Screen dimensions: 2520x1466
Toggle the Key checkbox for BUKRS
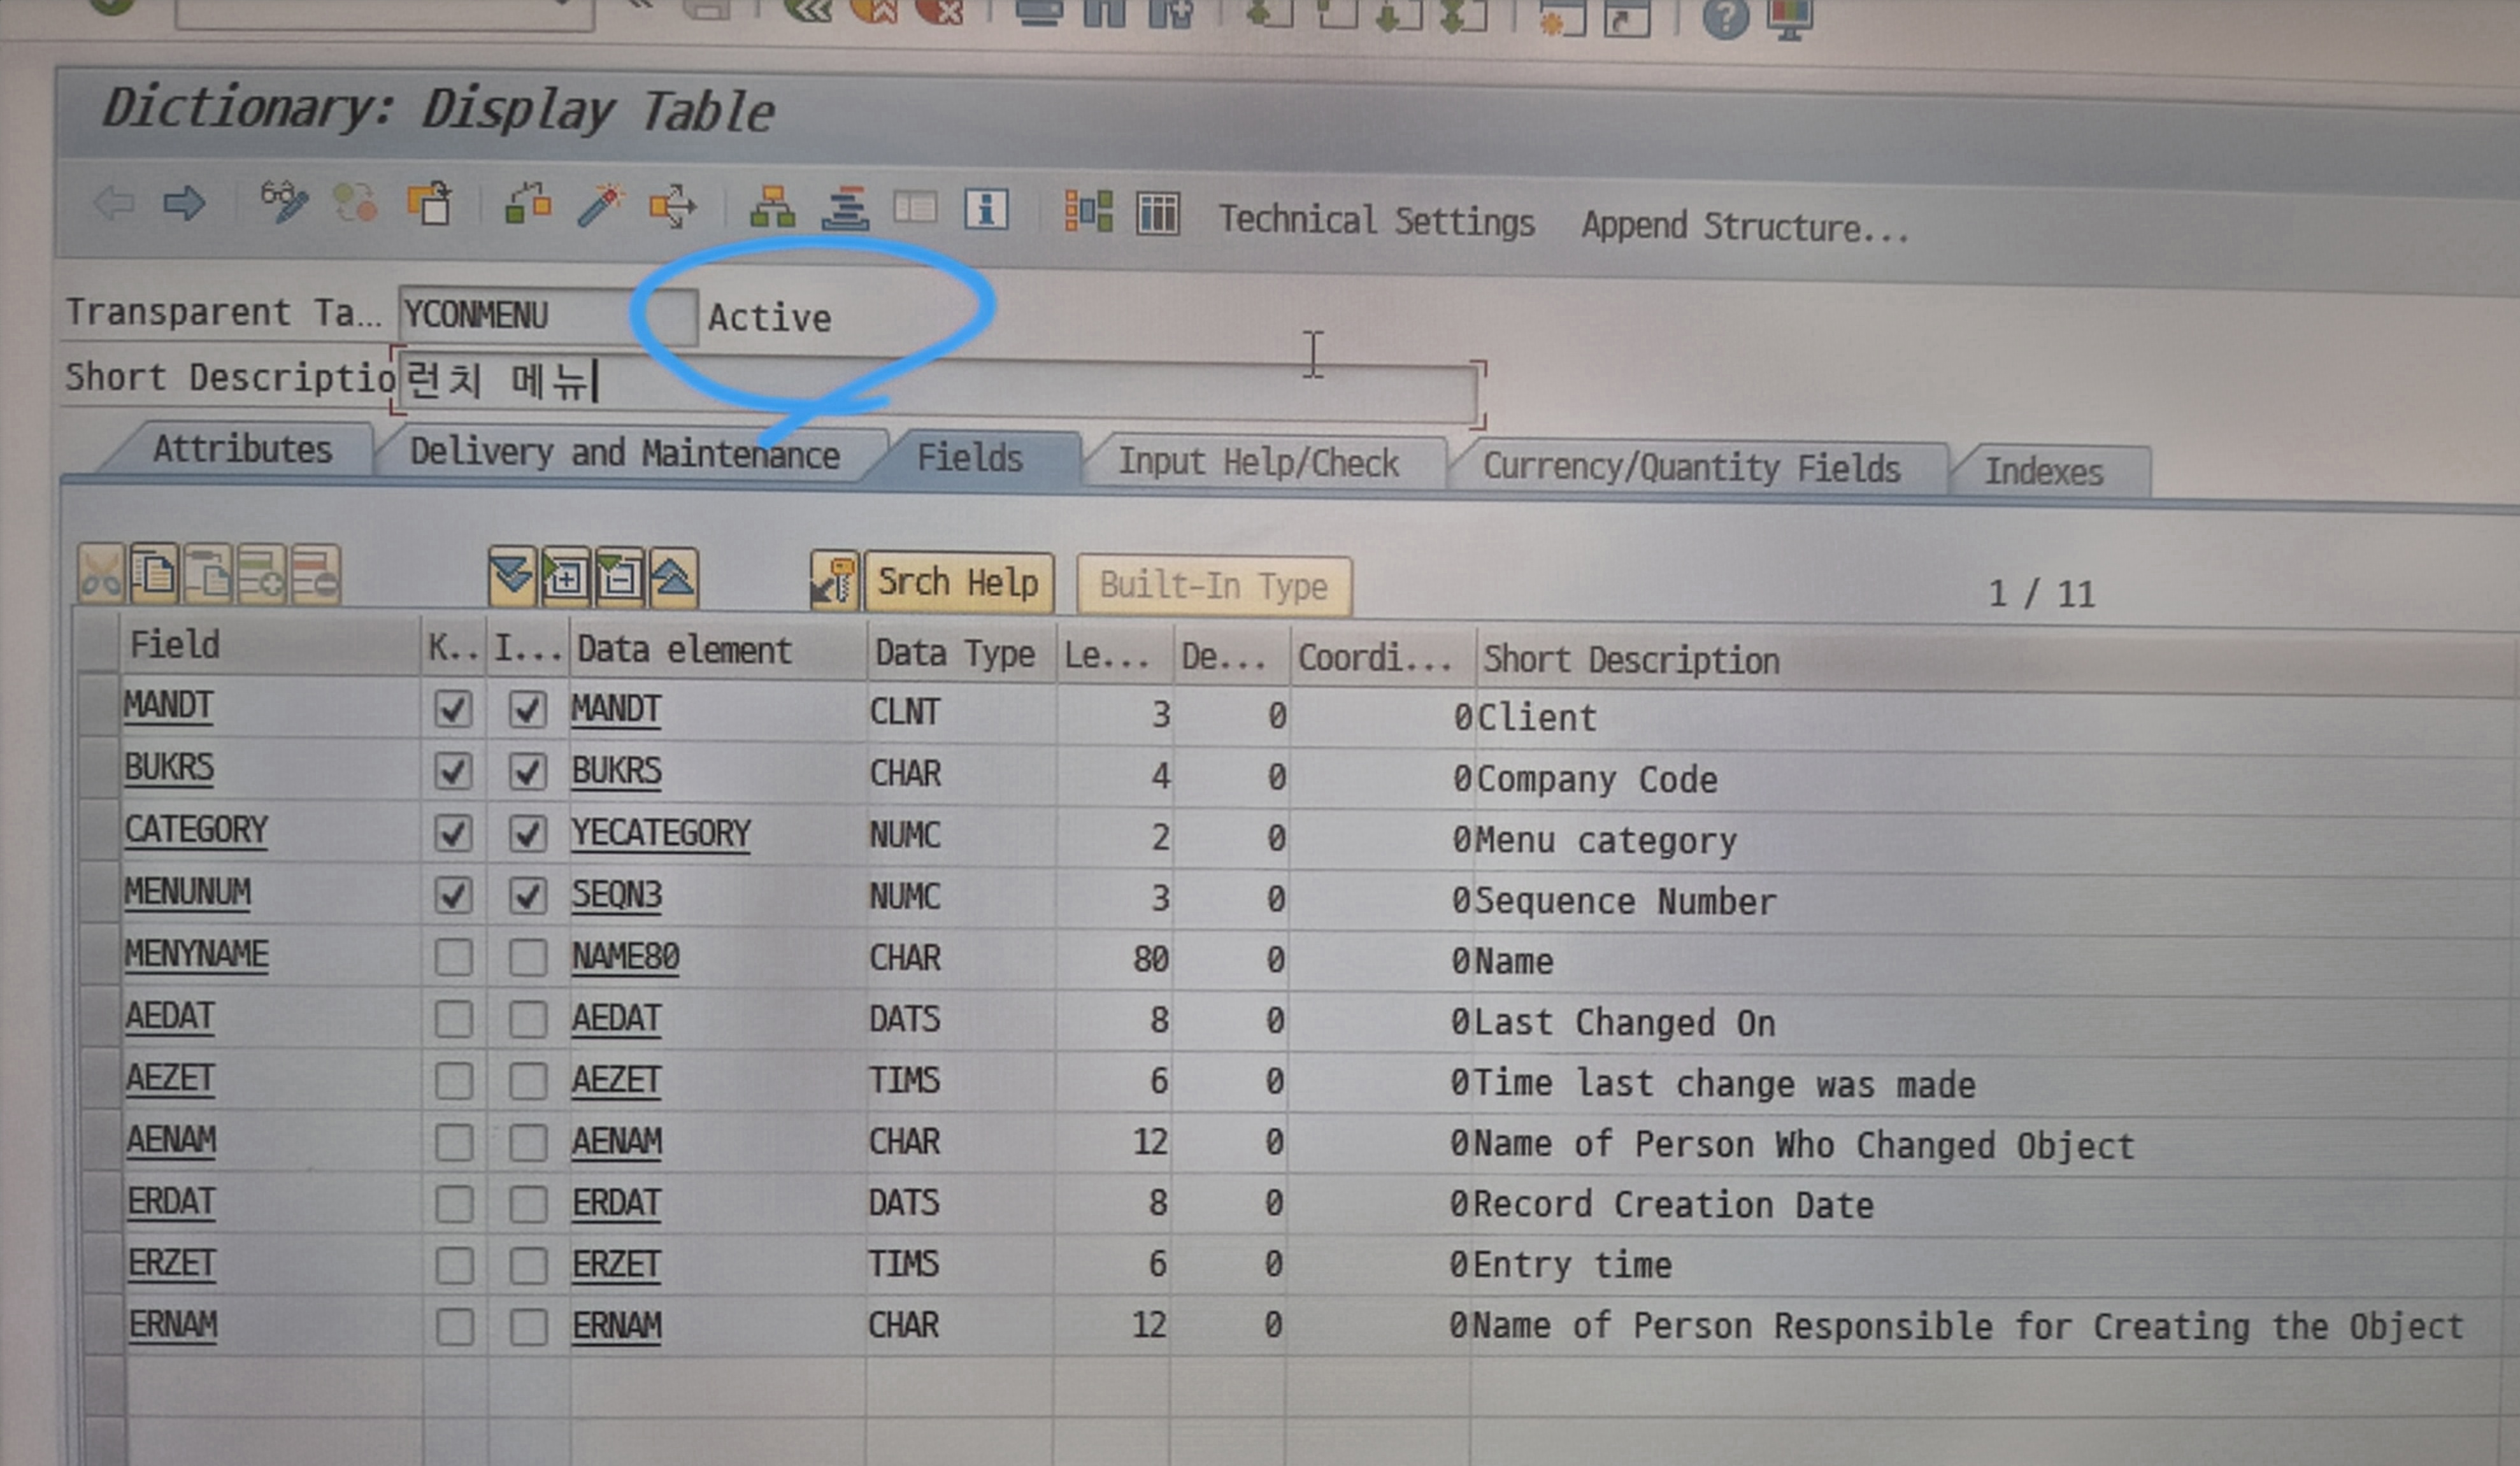coord(453,771)
